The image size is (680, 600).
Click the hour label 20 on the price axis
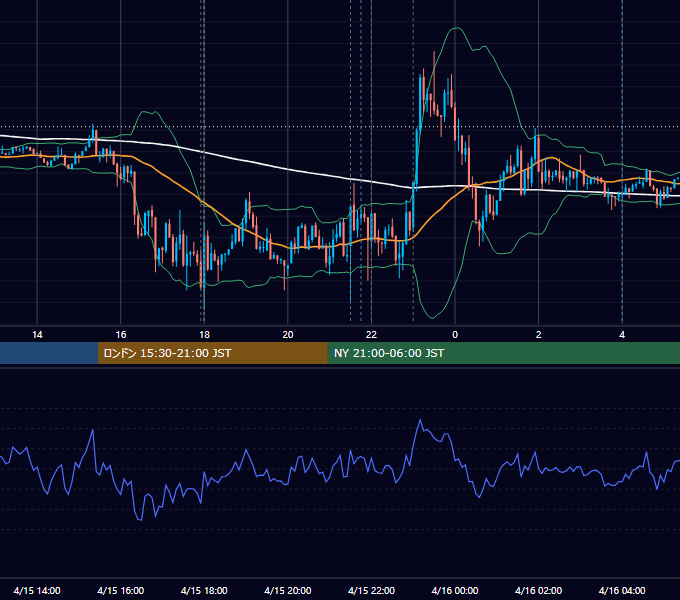[288, 335]
